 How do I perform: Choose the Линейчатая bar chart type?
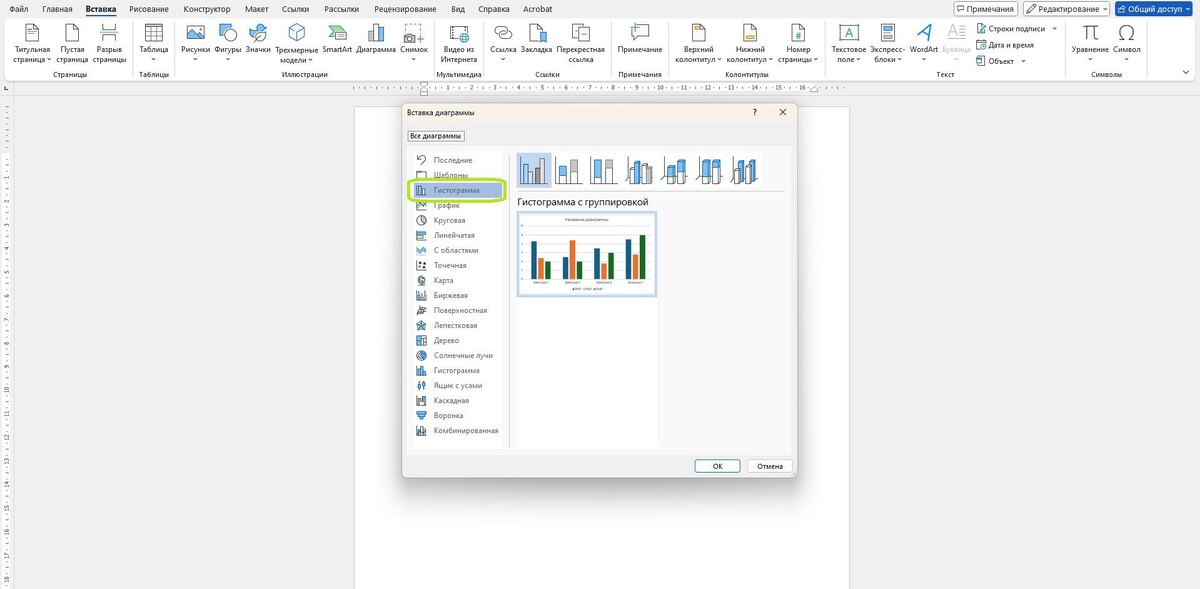pos(458,235)
